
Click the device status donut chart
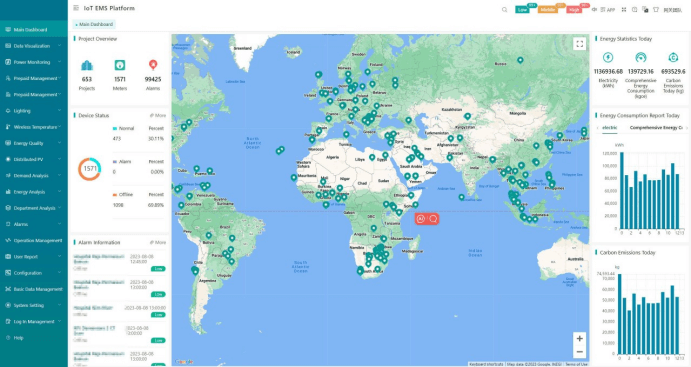90,169
